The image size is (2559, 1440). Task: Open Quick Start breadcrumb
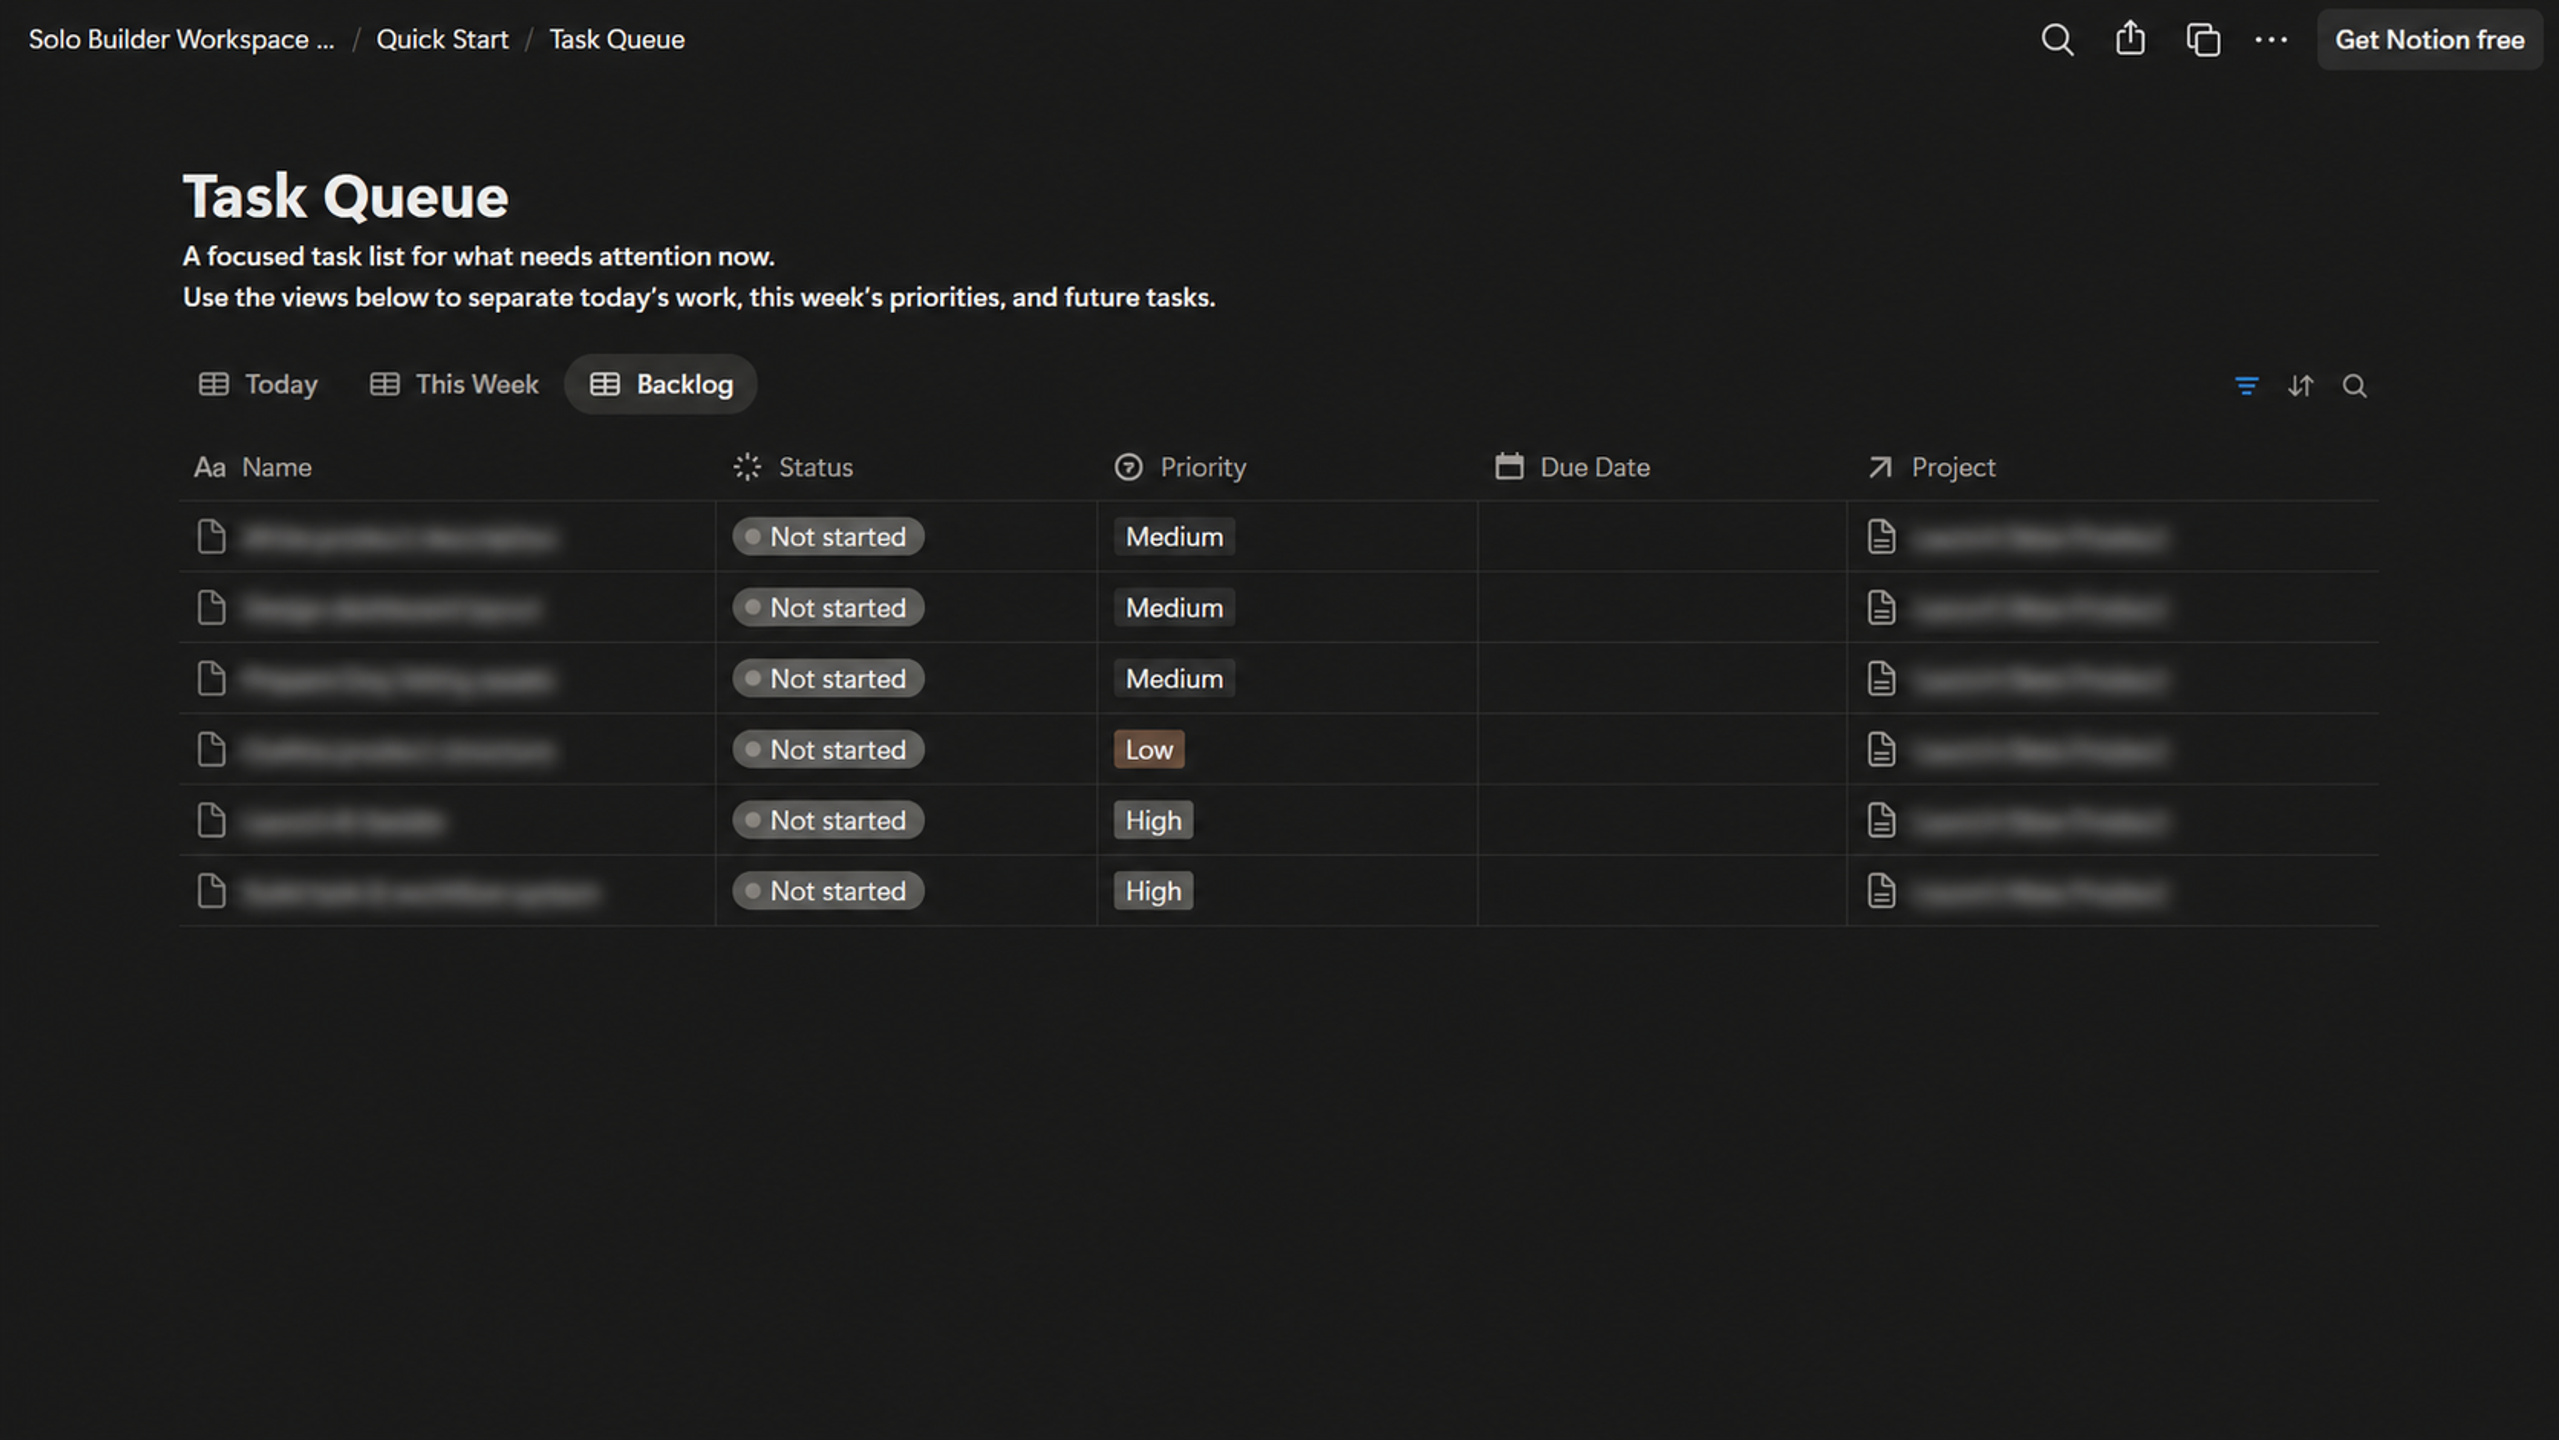pyautogui.click(x=442, y=40)
